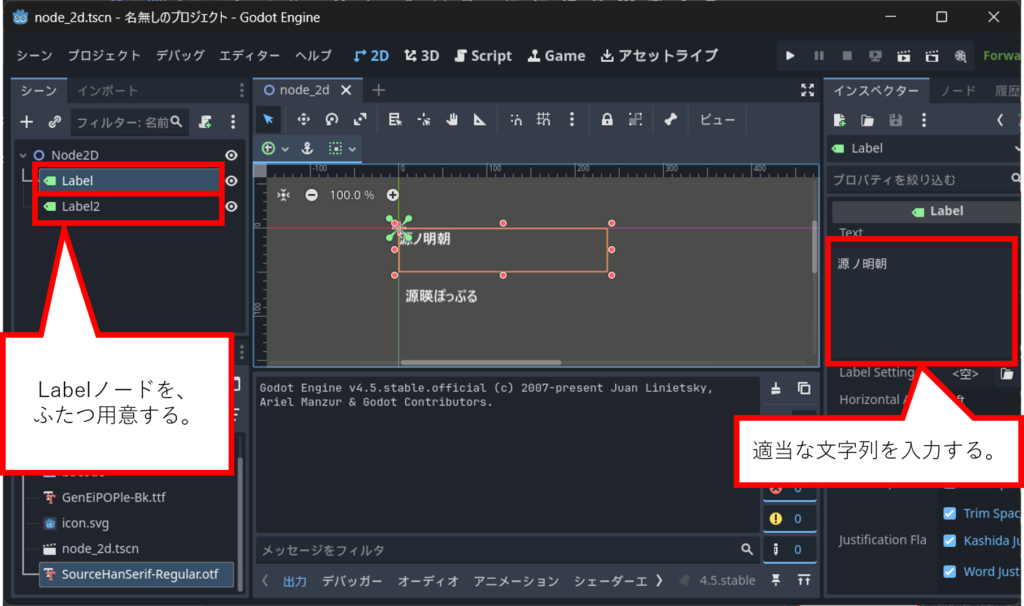Lock the selected node with padlock icon
1024x606 pixels.
pos(607,119)
